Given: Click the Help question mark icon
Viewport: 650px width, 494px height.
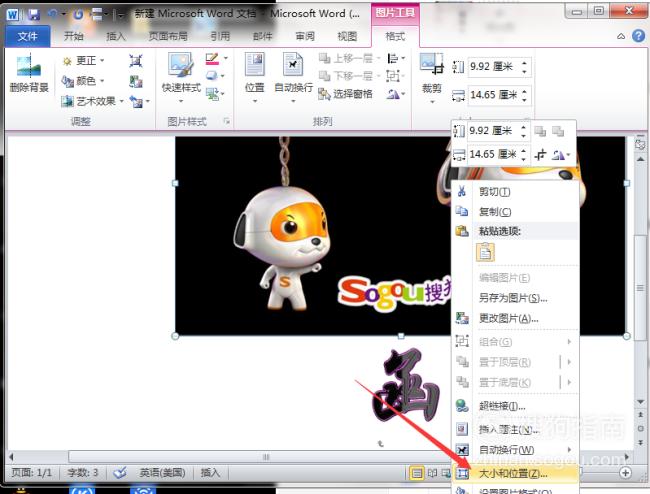Looking at the screenshot, I should (638, 36).
